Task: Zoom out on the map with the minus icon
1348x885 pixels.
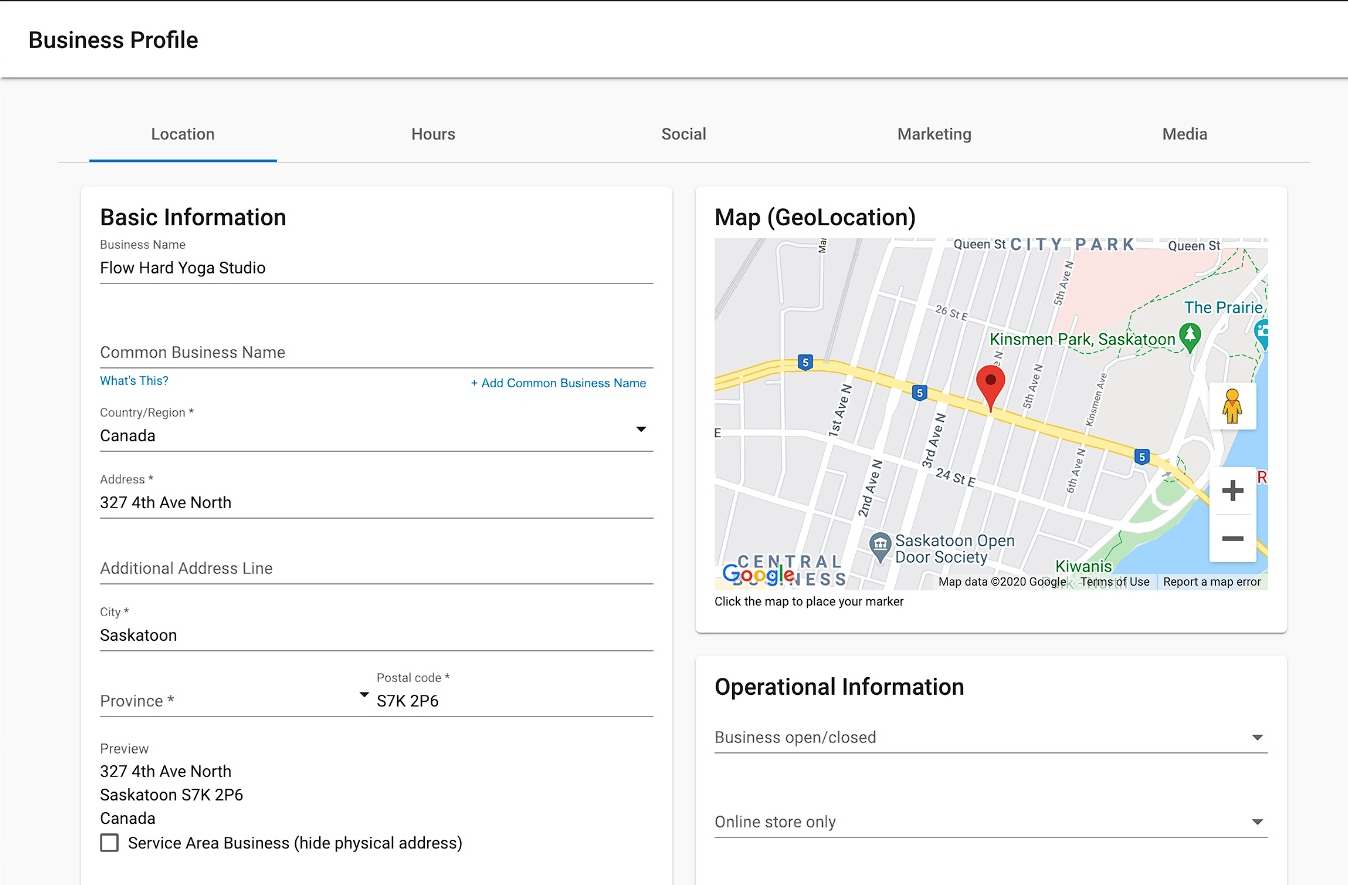Action: click(x=1232, y=539)
